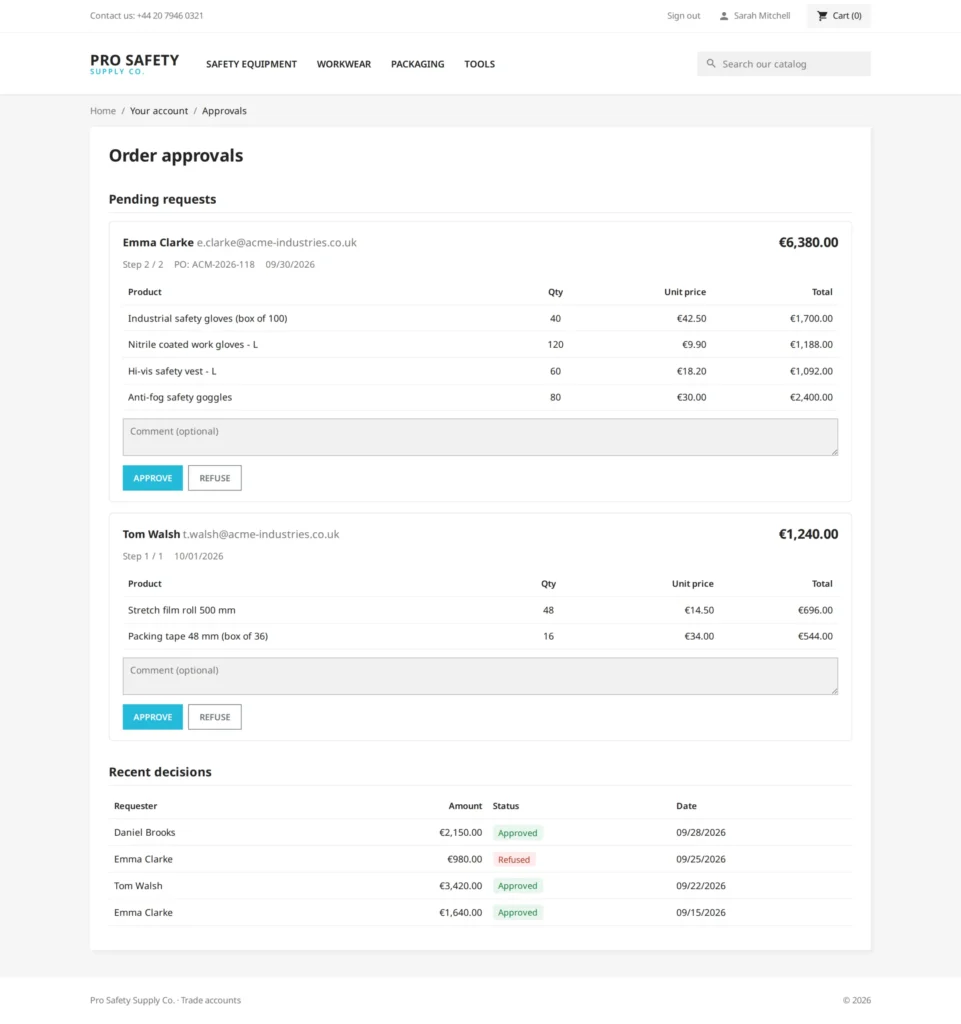961x1024 pixels.
Task: Click the €1,240.00 total amount
Action: [x=808, y=534]
